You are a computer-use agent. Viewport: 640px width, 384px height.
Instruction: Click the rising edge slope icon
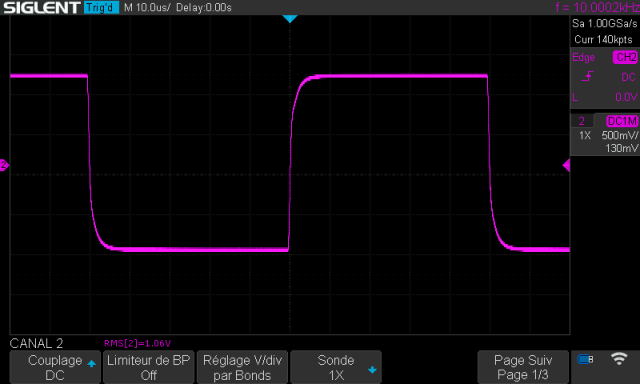click(x=587, y=76)
